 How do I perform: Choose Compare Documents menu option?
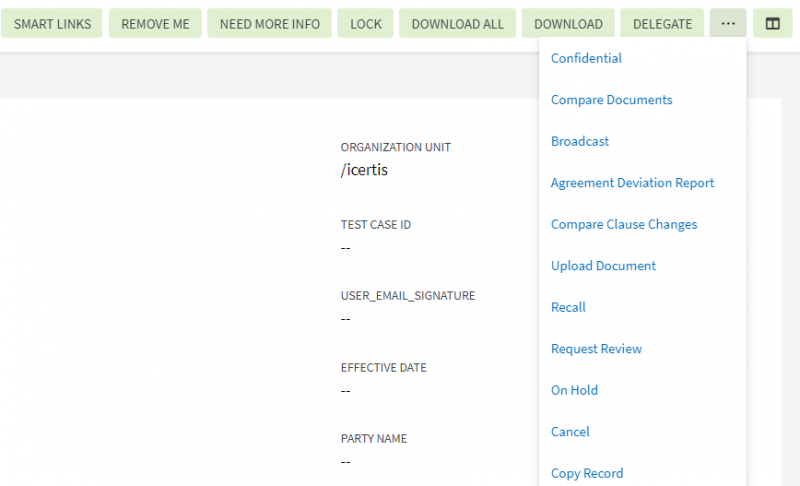(611, 100)
